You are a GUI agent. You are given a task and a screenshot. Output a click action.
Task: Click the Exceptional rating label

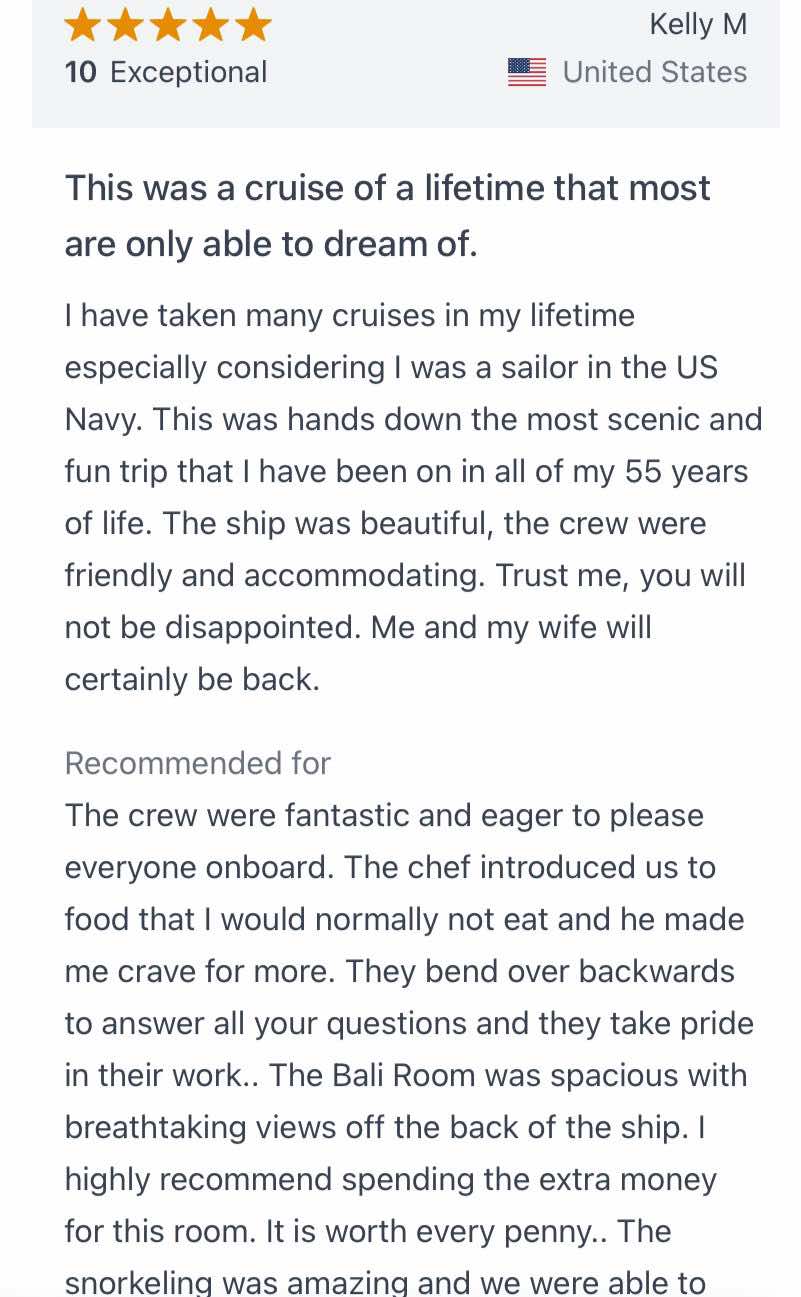pyautogui.click(x=189, y=72)
